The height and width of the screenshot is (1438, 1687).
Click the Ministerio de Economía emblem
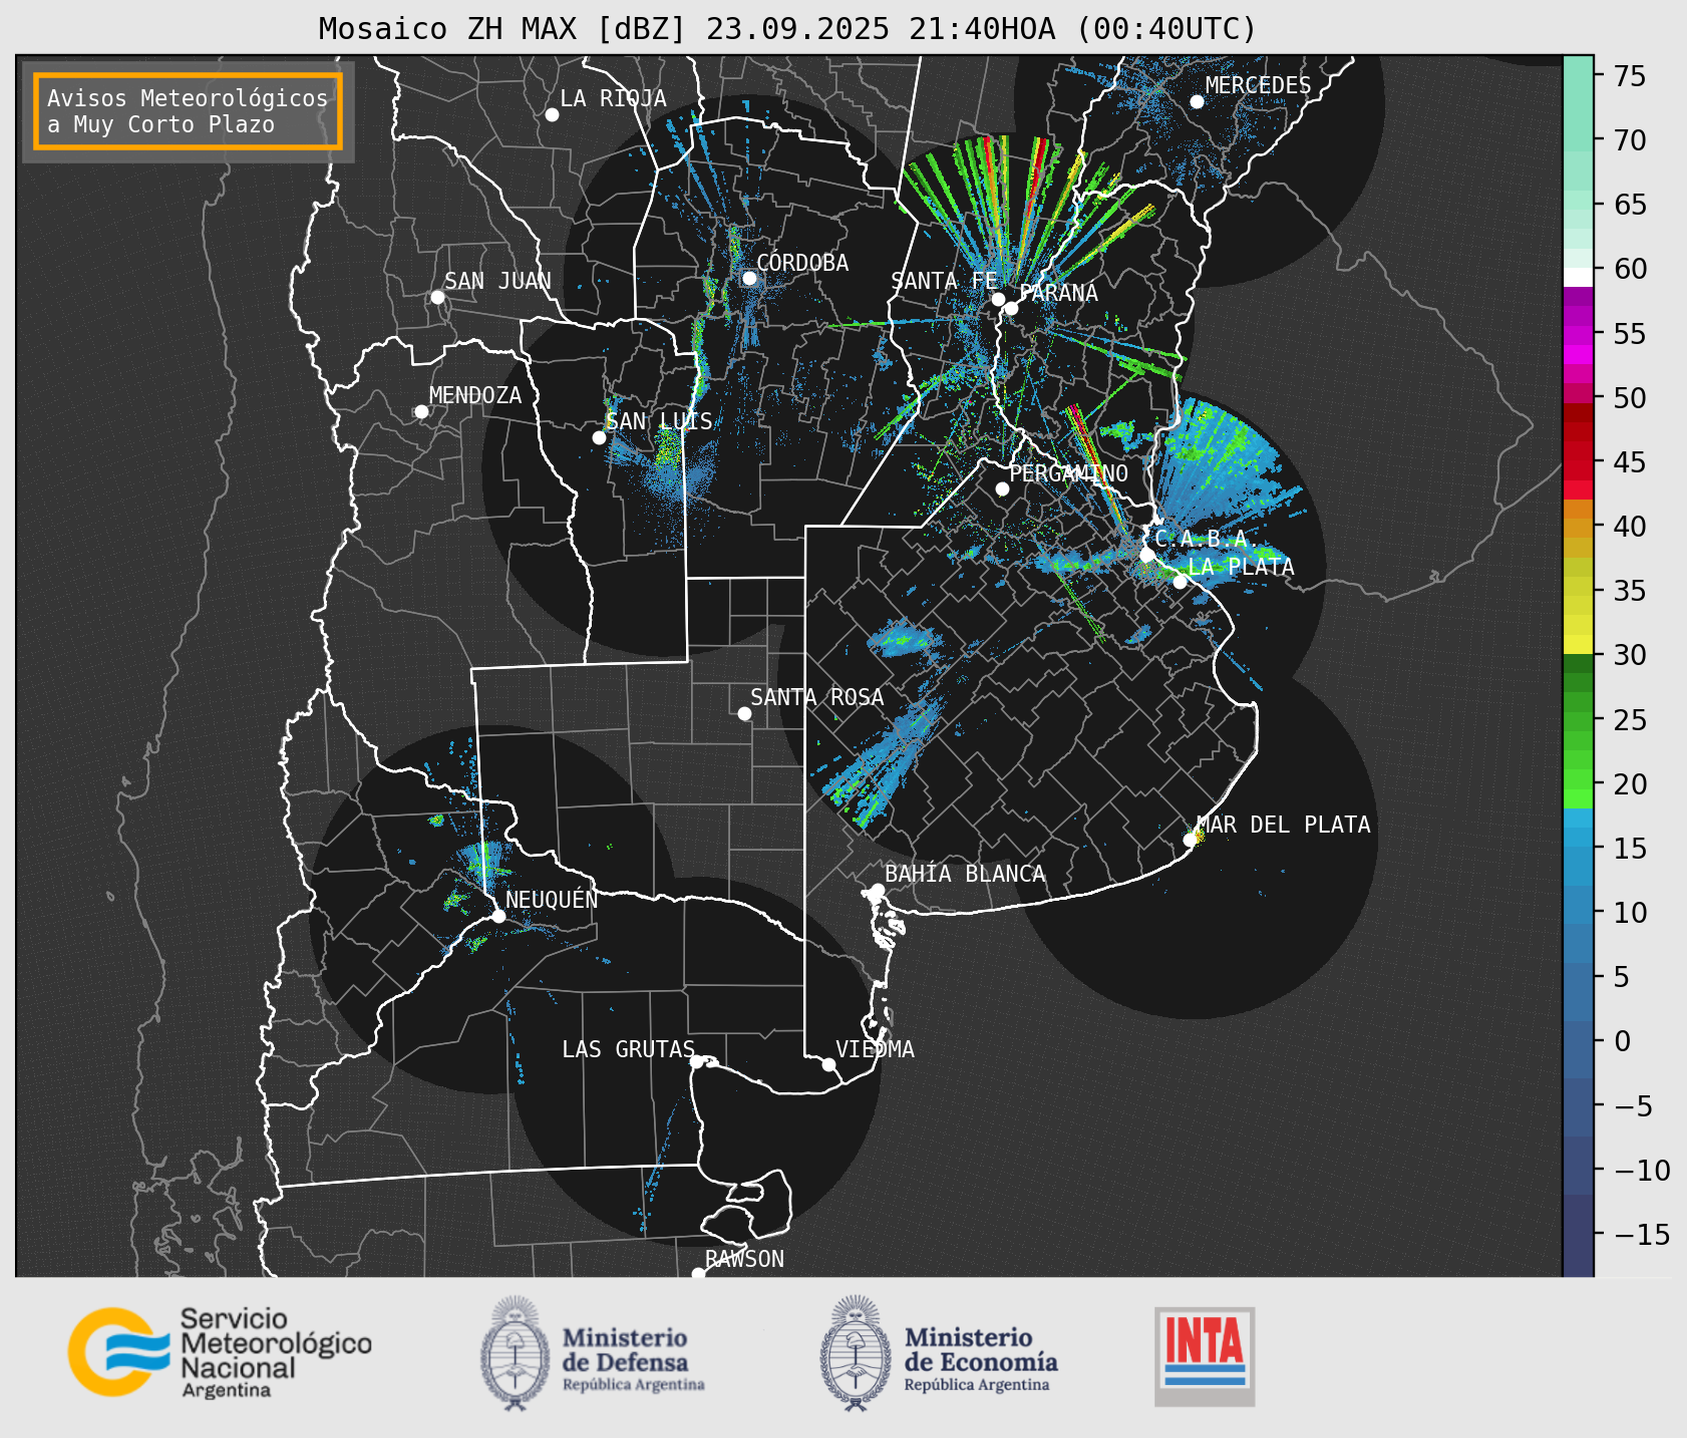coord(854,1354)
